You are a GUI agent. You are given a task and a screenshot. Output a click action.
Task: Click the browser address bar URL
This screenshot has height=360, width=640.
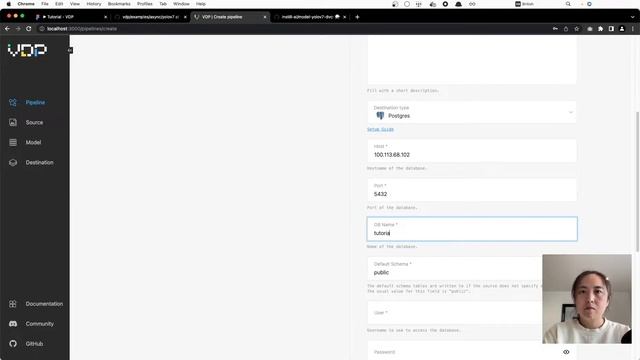click(x=82, y=29)
